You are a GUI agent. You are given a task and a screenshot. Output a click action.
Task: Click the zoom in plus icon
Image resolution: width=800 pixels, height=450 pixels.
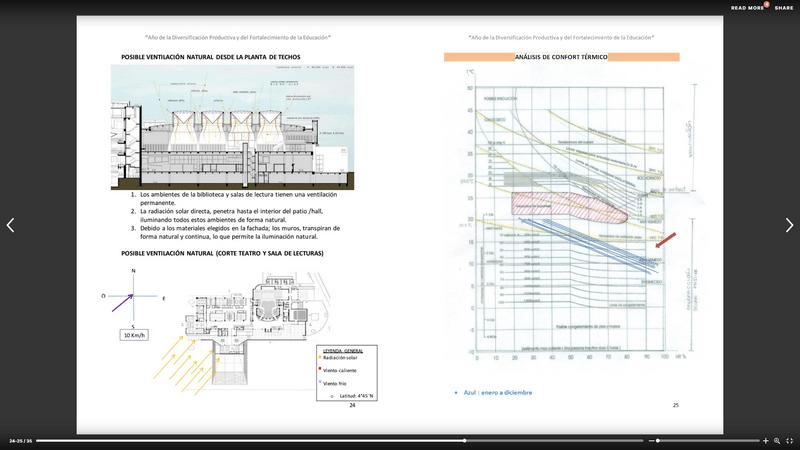click(x=765, y=441)
